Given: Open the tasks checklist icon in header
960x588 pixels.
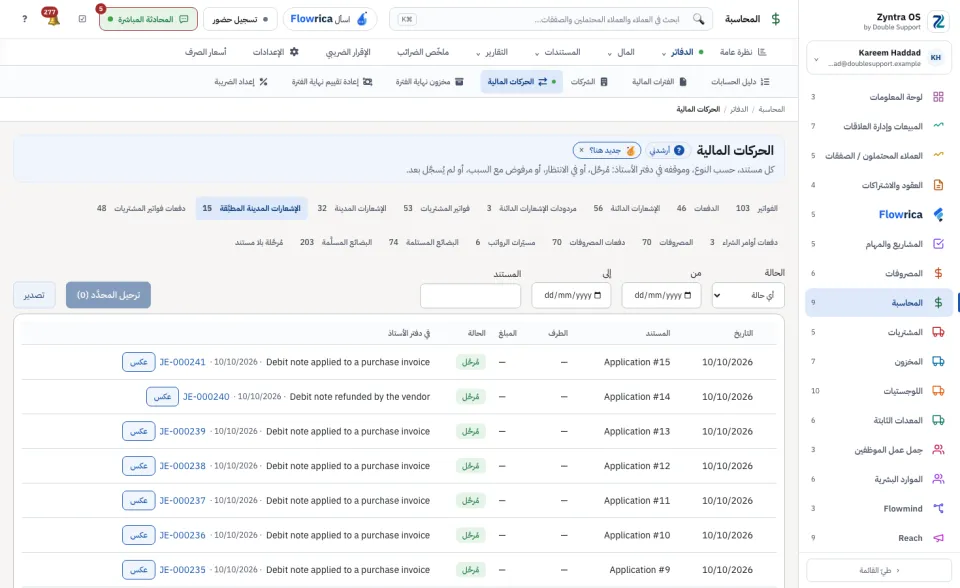Looking at the screenshot, I should pyautogui.click(x=83, y=19).
